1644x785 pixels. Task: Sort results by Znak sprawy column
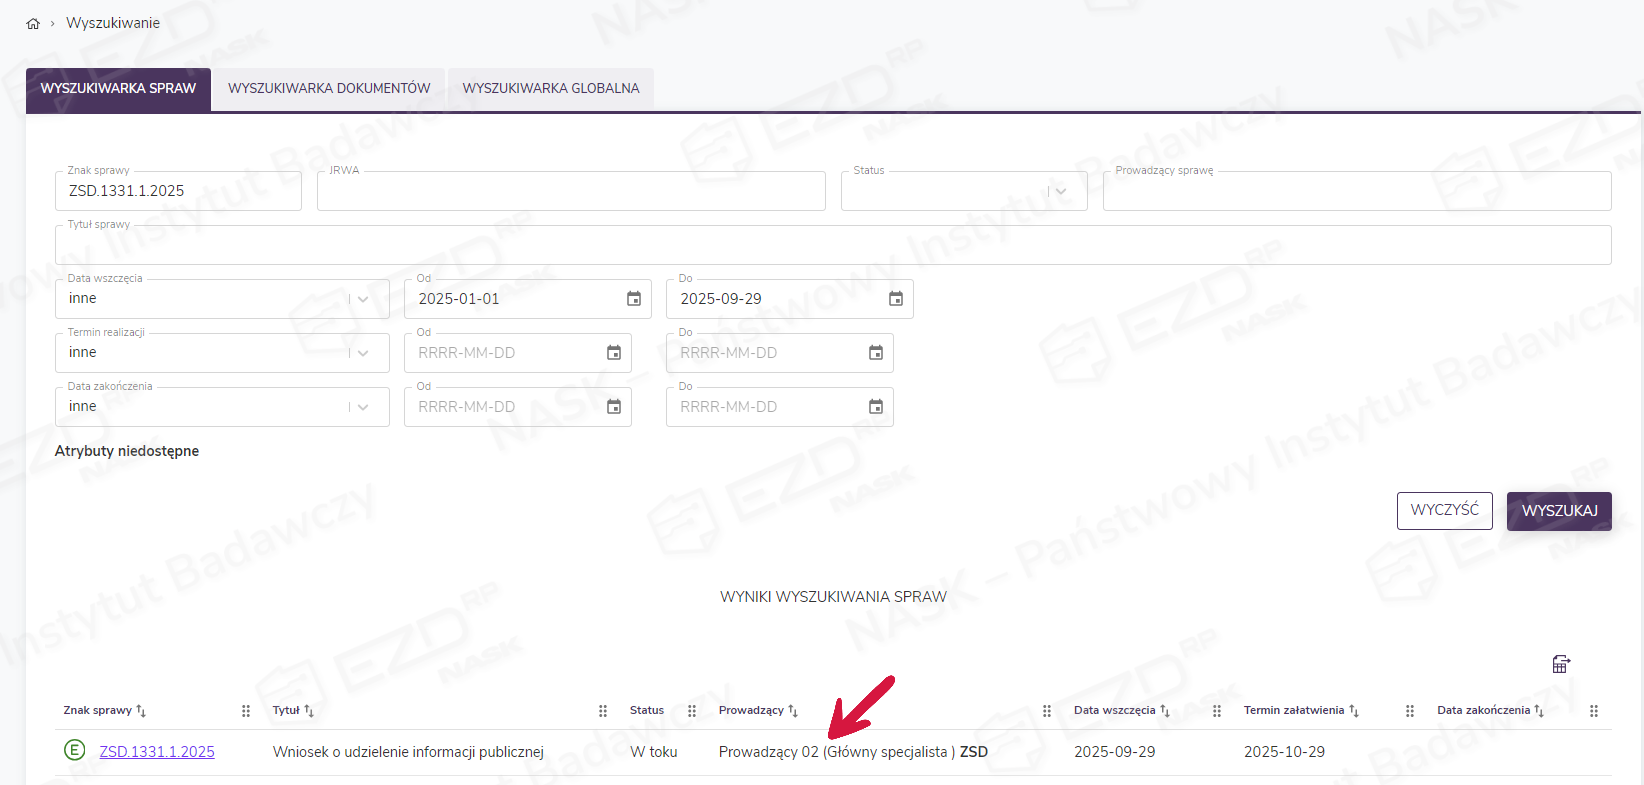tap(141, 711)
